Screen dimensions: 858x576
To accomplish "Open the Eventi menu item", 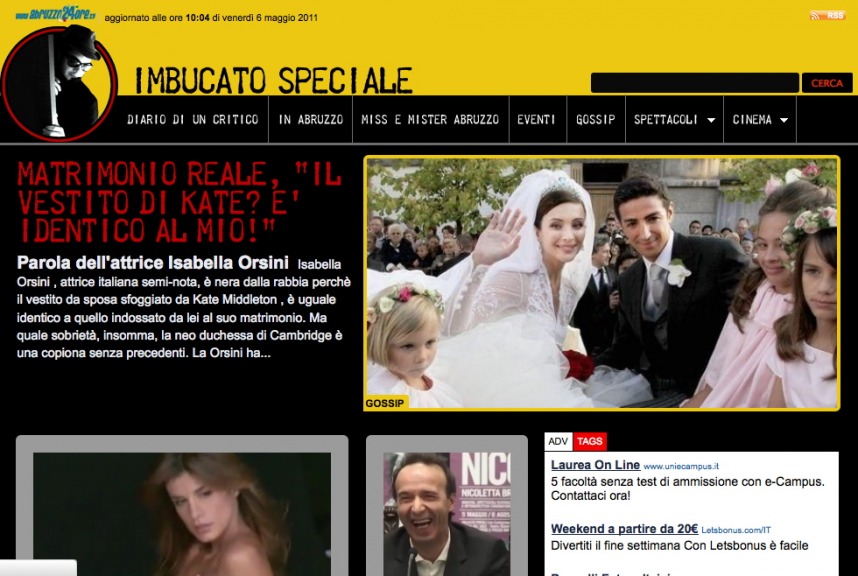I will pos(536,119).
